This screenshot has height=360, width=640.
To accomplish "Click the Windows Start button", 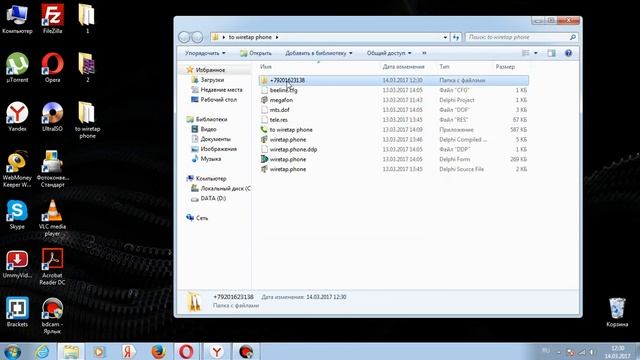I will pyautogui.click(x=12, y=351).
